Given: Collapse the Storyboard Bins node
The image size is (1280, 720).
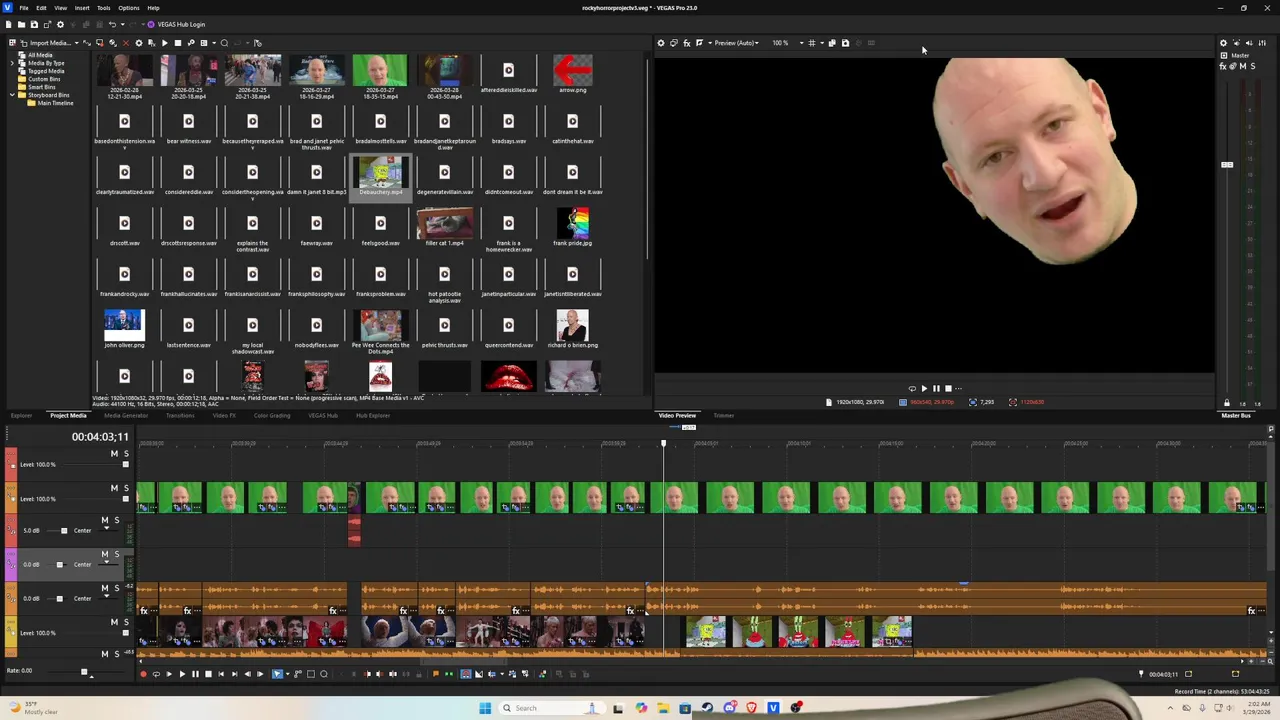Looking at the screenshot, I should tap(13, 95).
